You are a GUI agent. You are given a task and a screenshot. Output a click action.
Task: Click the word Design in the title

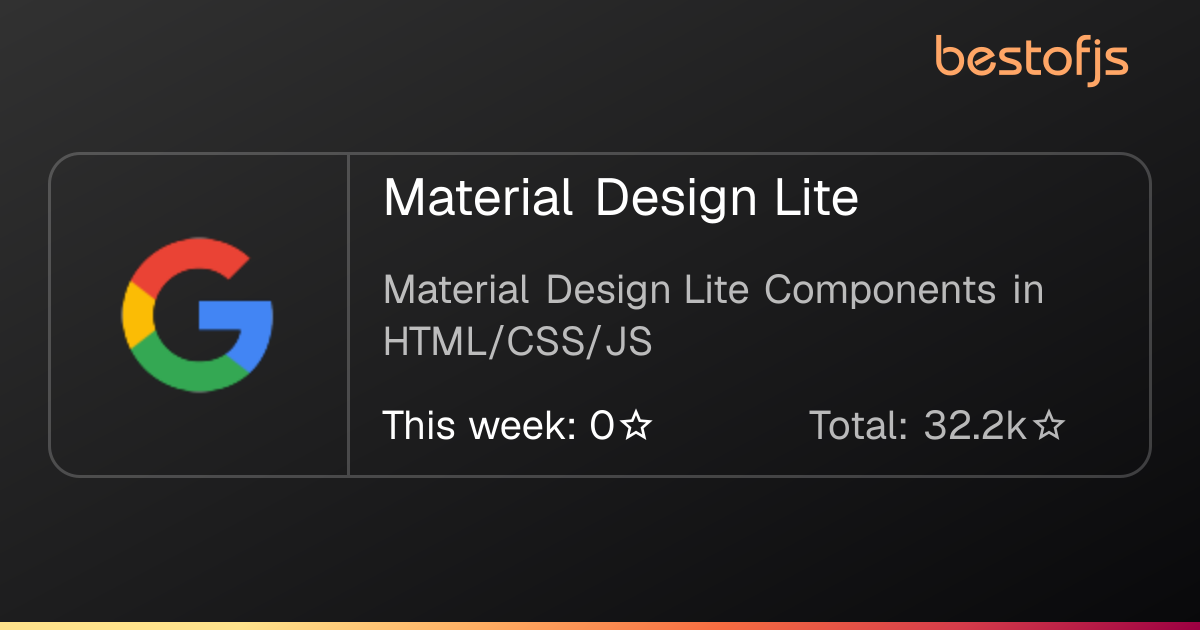point(676,200)
